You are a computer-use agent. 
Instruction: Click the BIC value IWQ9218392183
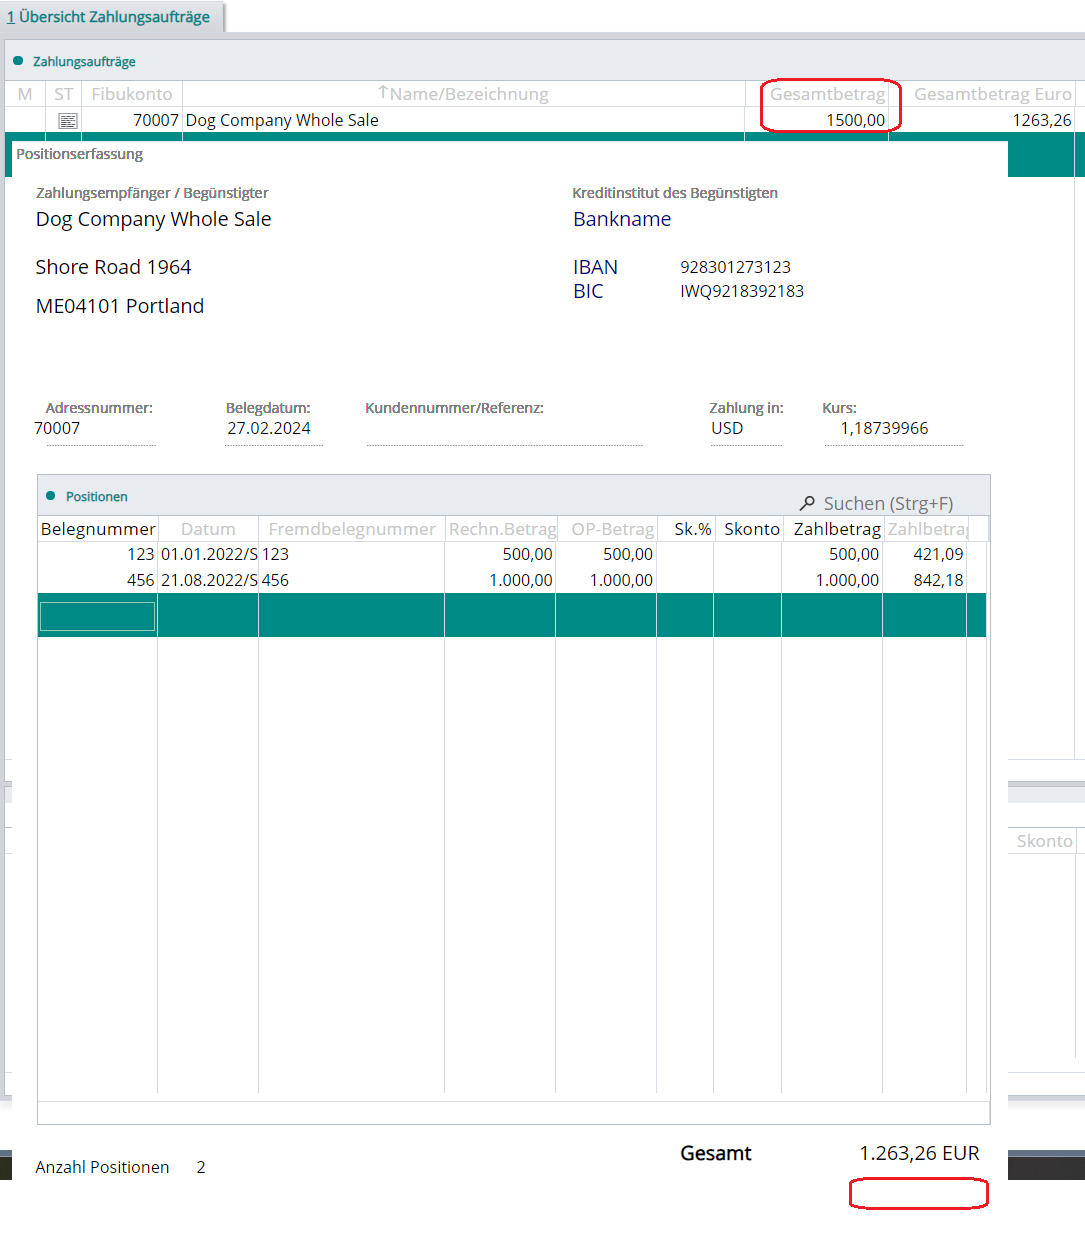[742, 291]
